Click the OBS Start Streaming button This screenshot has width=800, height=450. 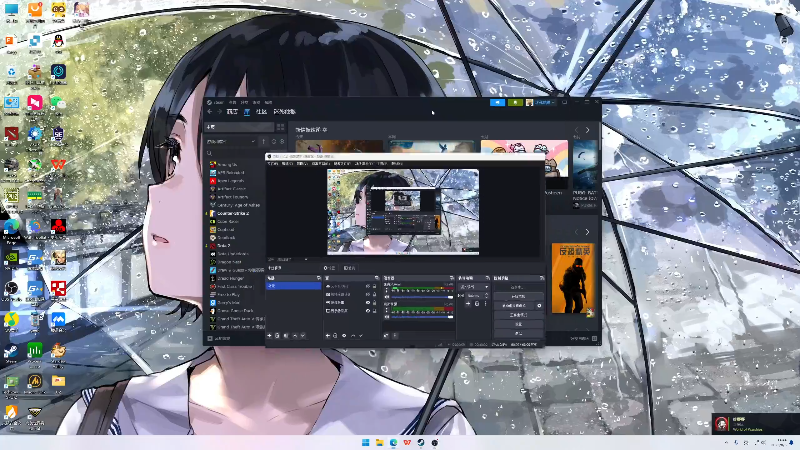[x=518, y=287]
